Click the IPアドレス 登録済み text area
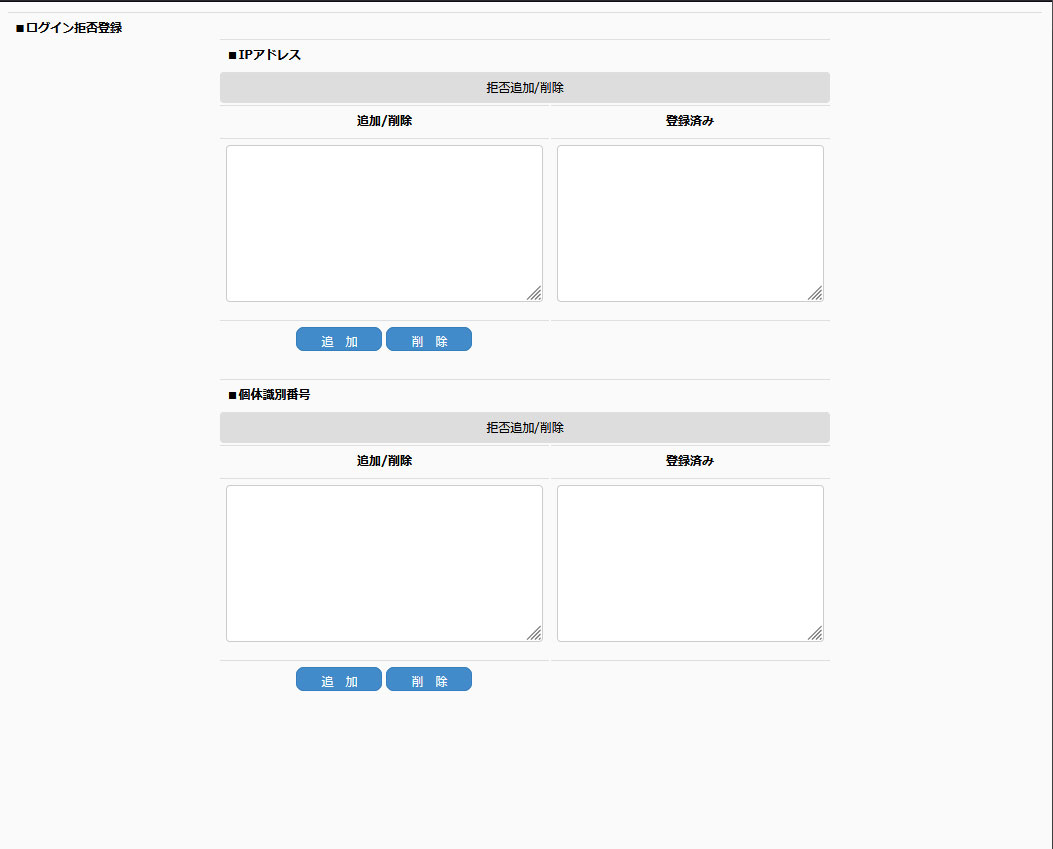 (x=690, y=223)
